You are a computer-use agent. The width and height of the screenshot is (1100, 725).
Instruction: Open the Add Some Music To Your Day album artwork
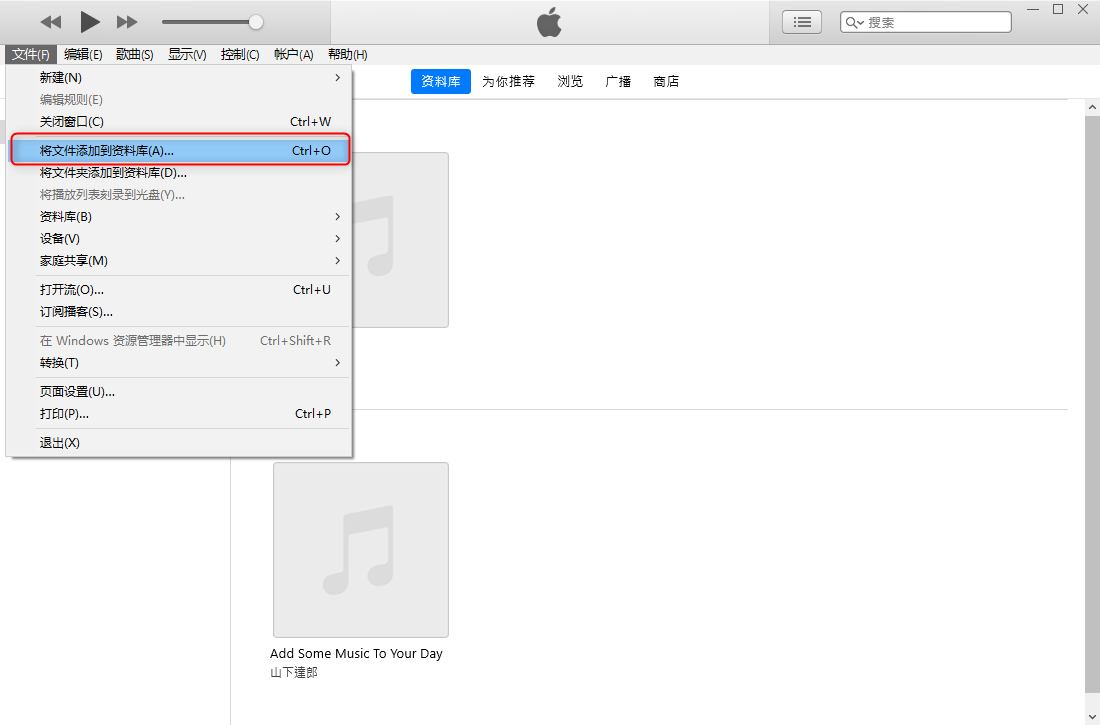361,550
